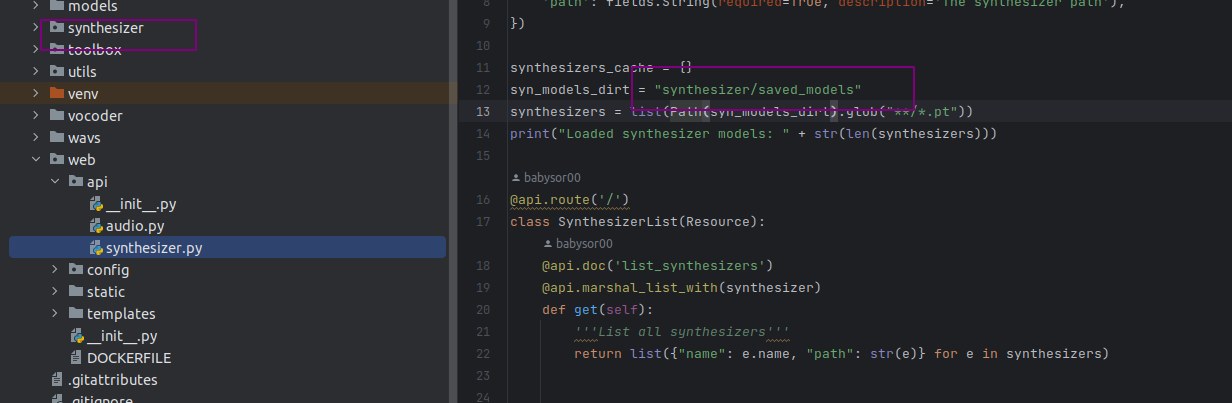Click babysor00 author hint above @api.route
The image size is (1232, 403).
552,177
